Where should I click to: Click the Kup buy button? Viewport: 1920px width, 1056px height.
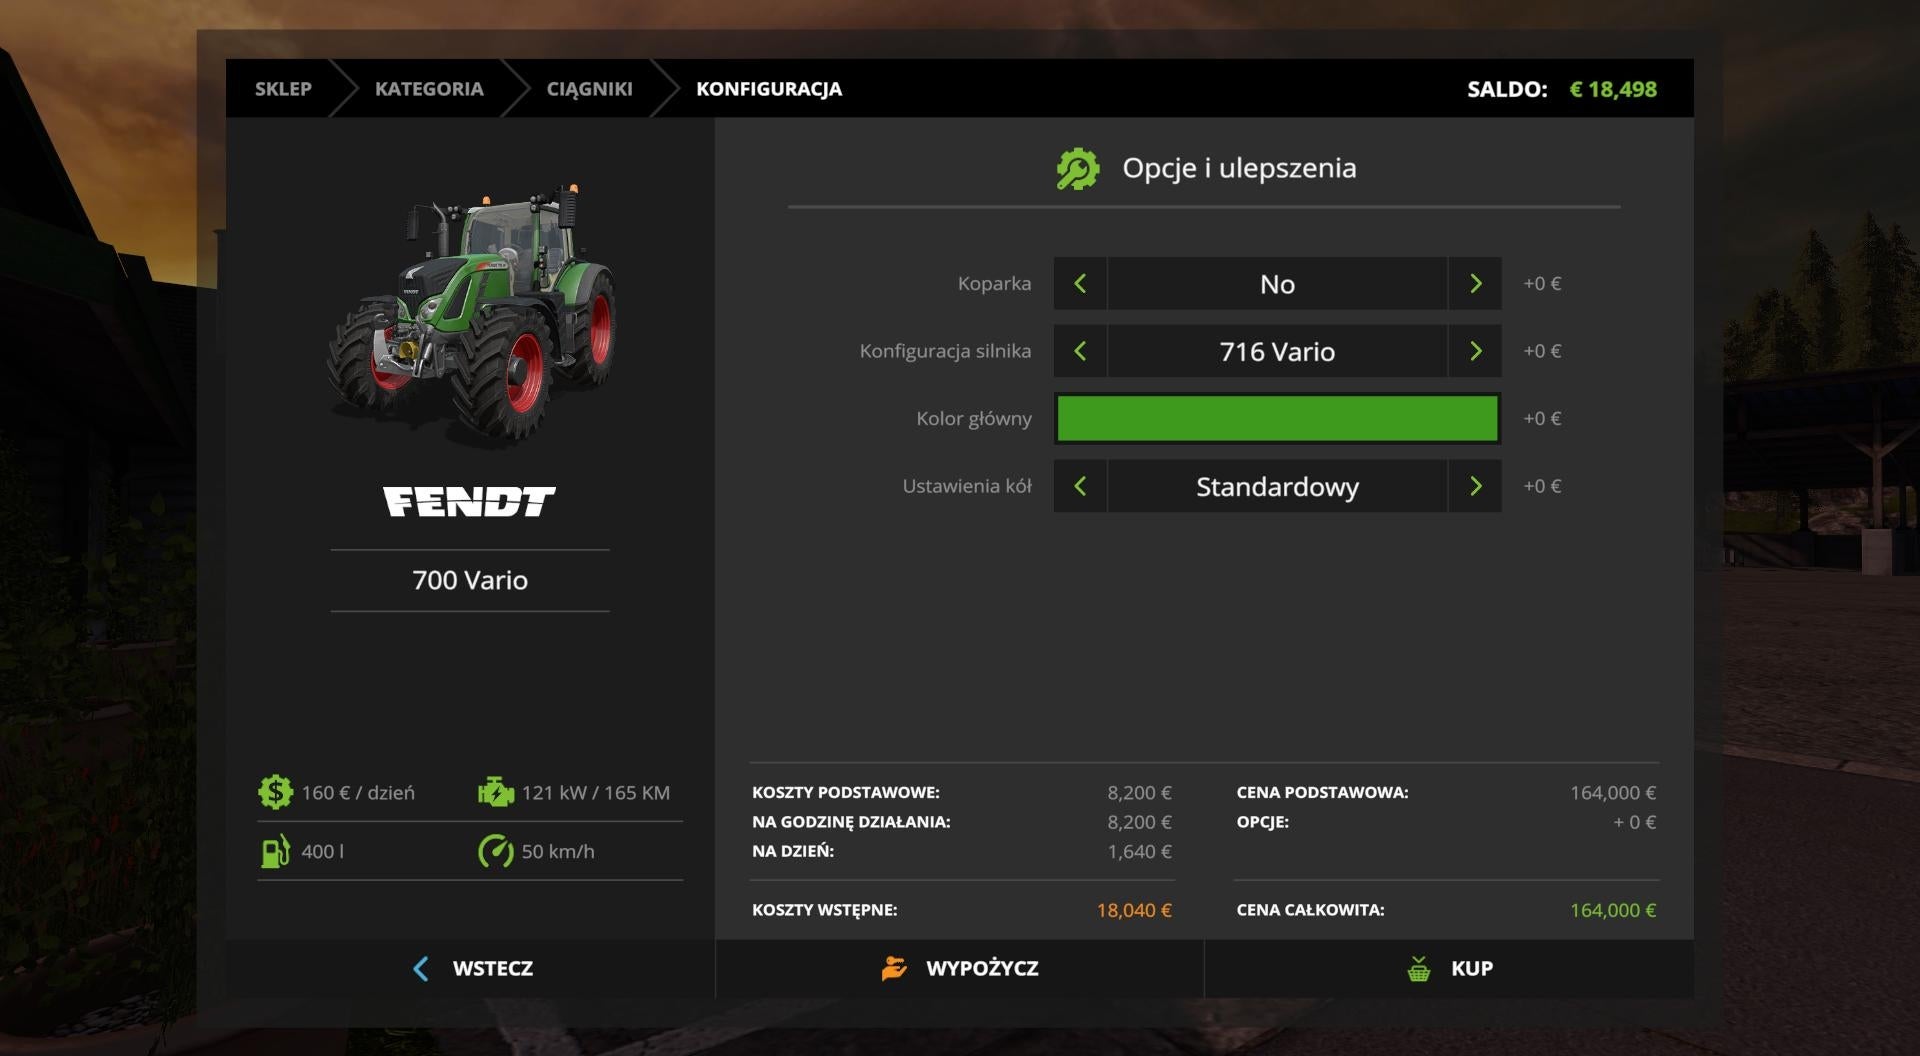click(1449, 968)
